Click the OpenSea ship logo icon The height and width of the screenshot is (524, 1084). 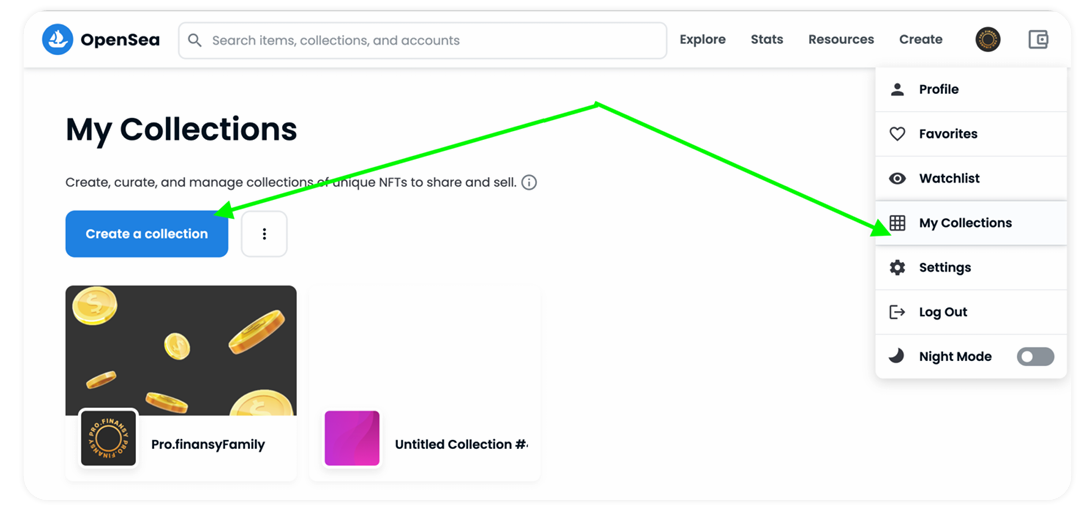[x=58, y=40]
